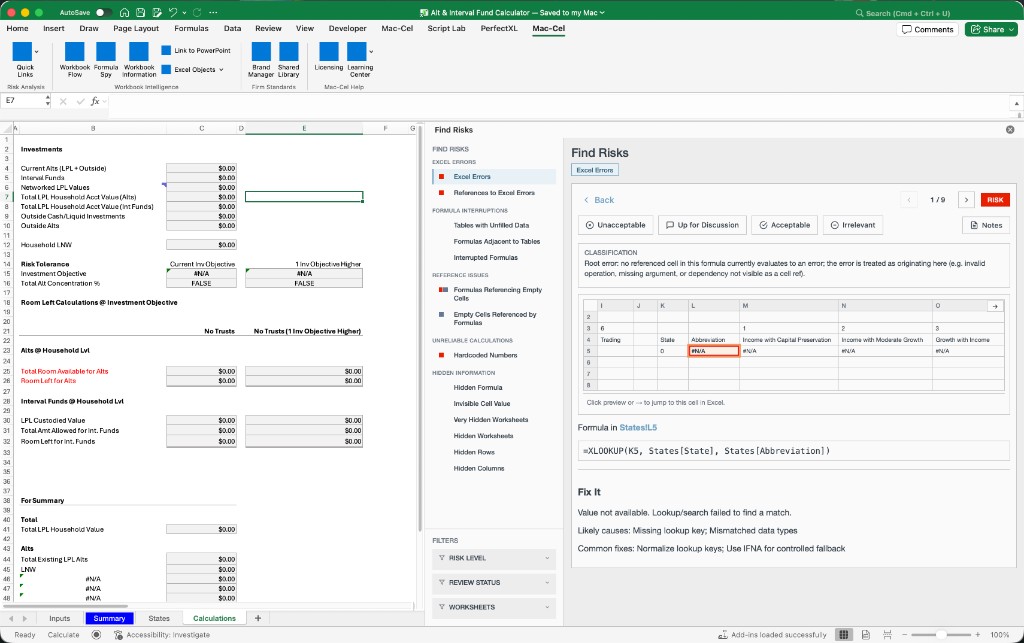Adjust the zoom slider in the status bar
The width and height of the screenshot is (1024, 643).
click(x=941, y=635)
